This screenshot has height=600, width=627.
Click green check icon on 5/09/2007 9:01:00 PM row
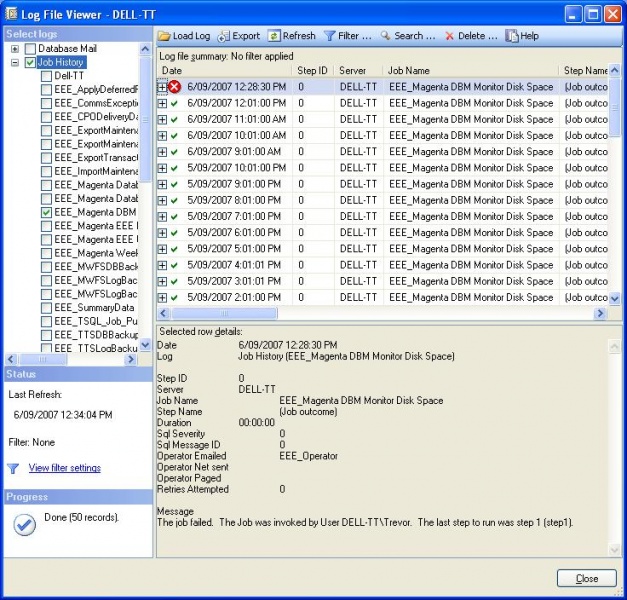click(174, 184)
